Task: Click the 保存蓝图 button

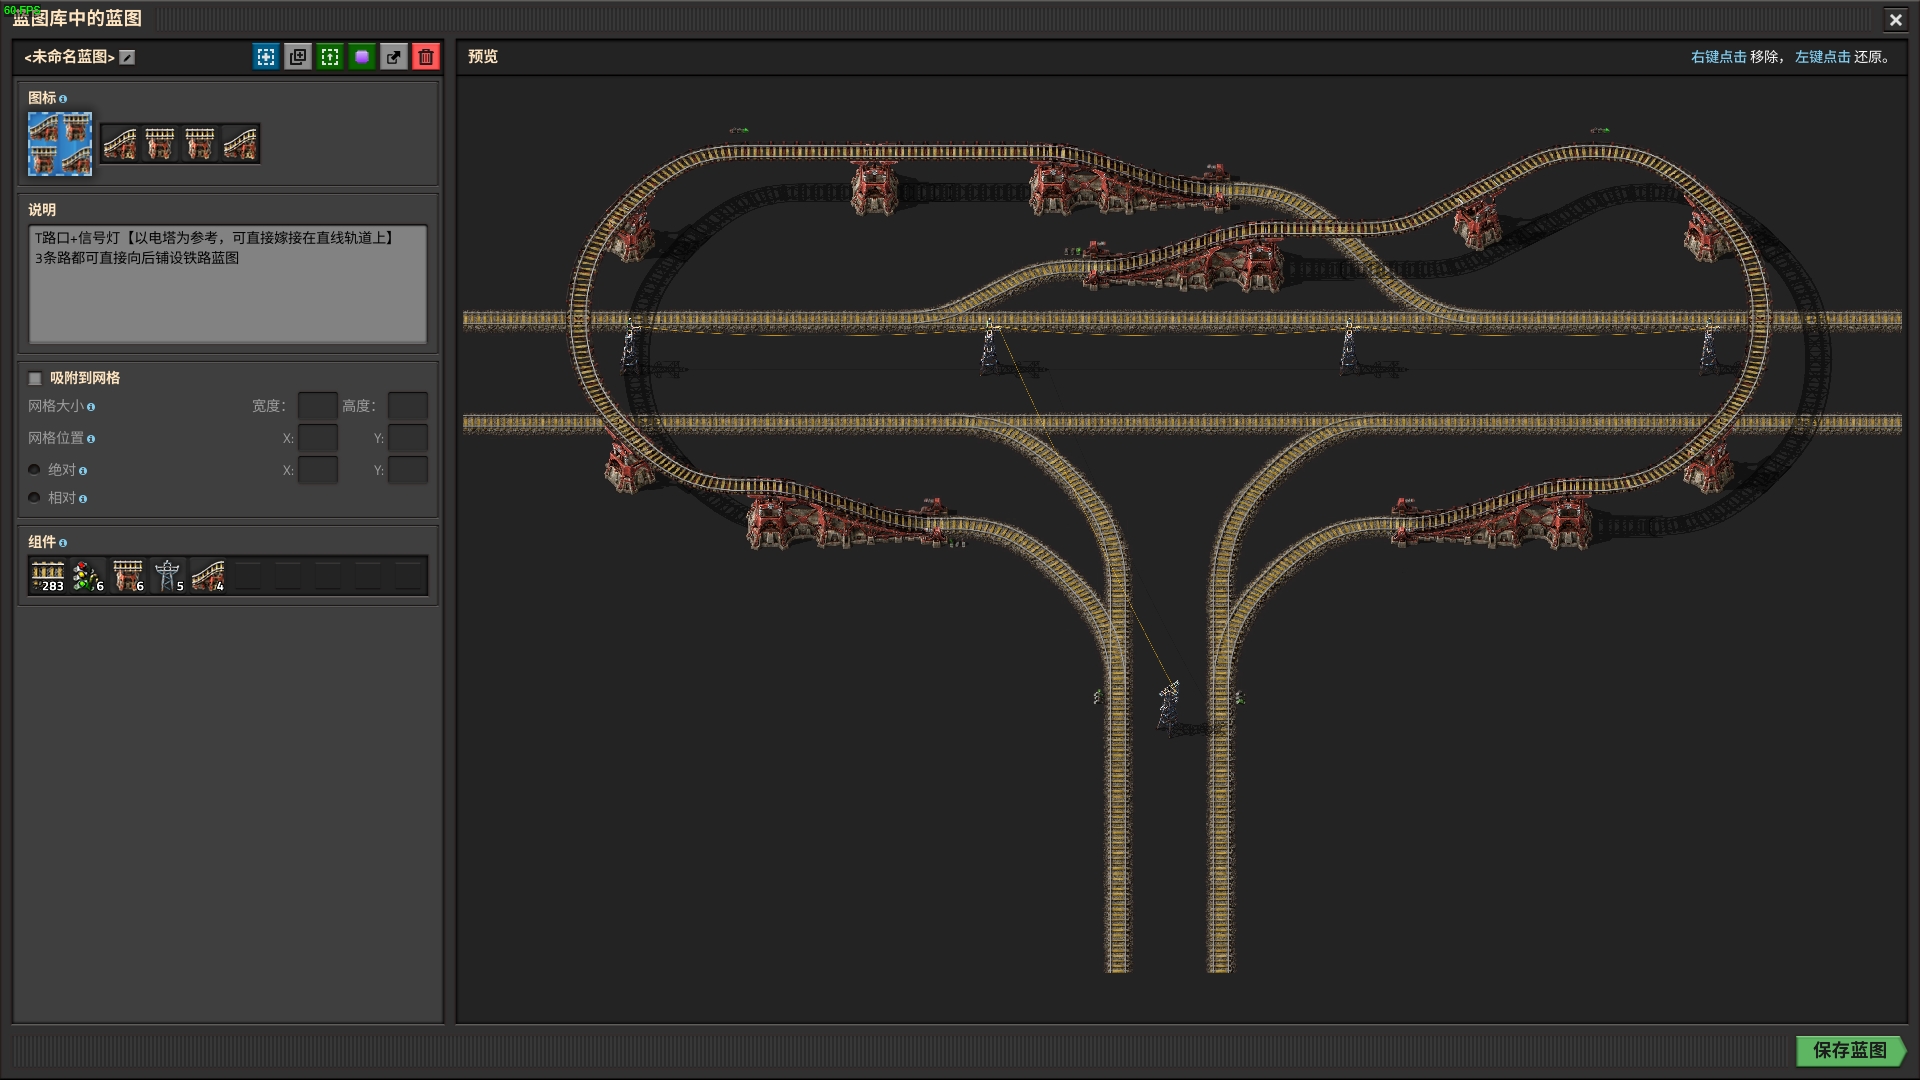Action: coord(1850,1050)
